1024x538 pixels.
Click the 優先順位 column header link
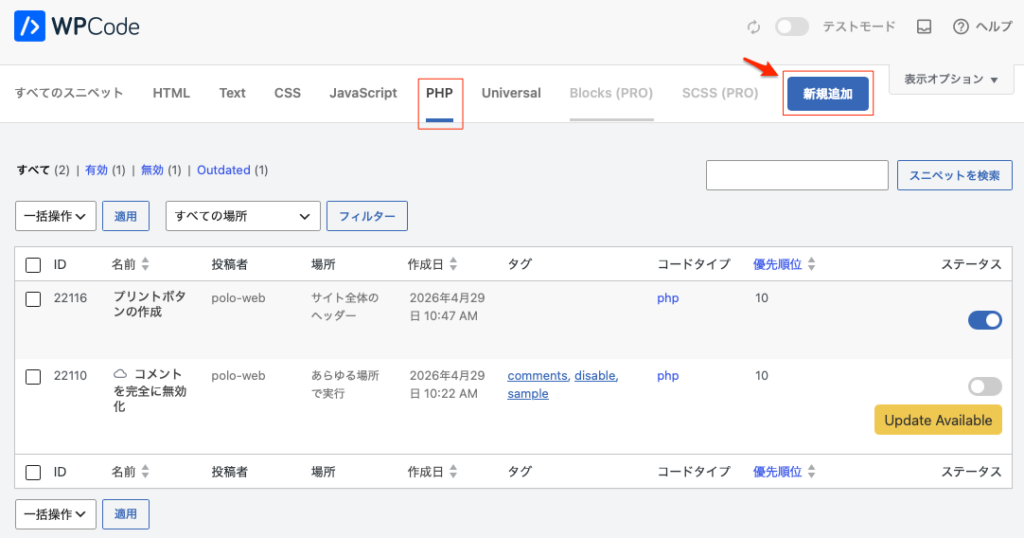coord(777,264)
